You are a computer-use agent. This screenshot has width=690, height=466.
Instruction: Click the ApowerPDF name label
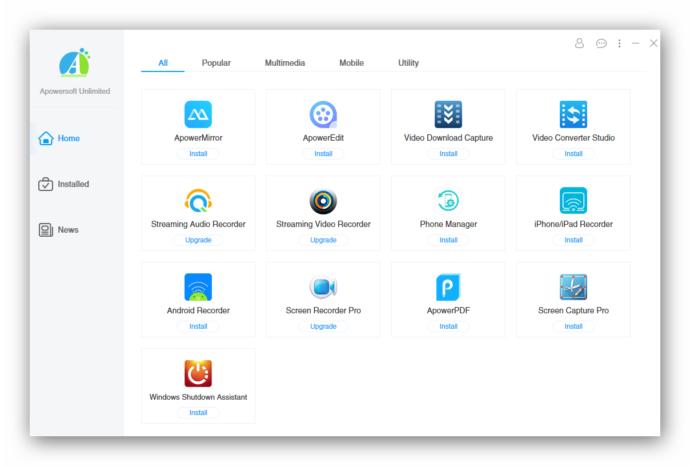pyautogui.click(x=448, y=310)
